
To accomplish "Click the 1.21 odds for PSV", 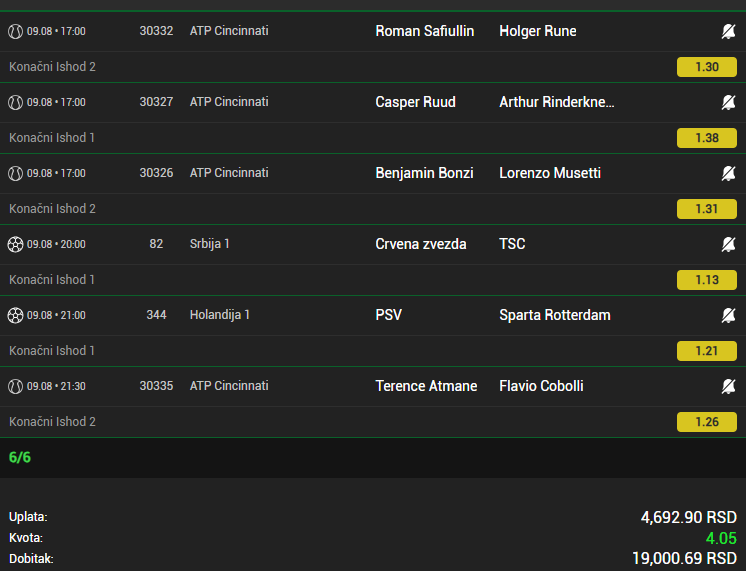I will [x=707, y=351].
